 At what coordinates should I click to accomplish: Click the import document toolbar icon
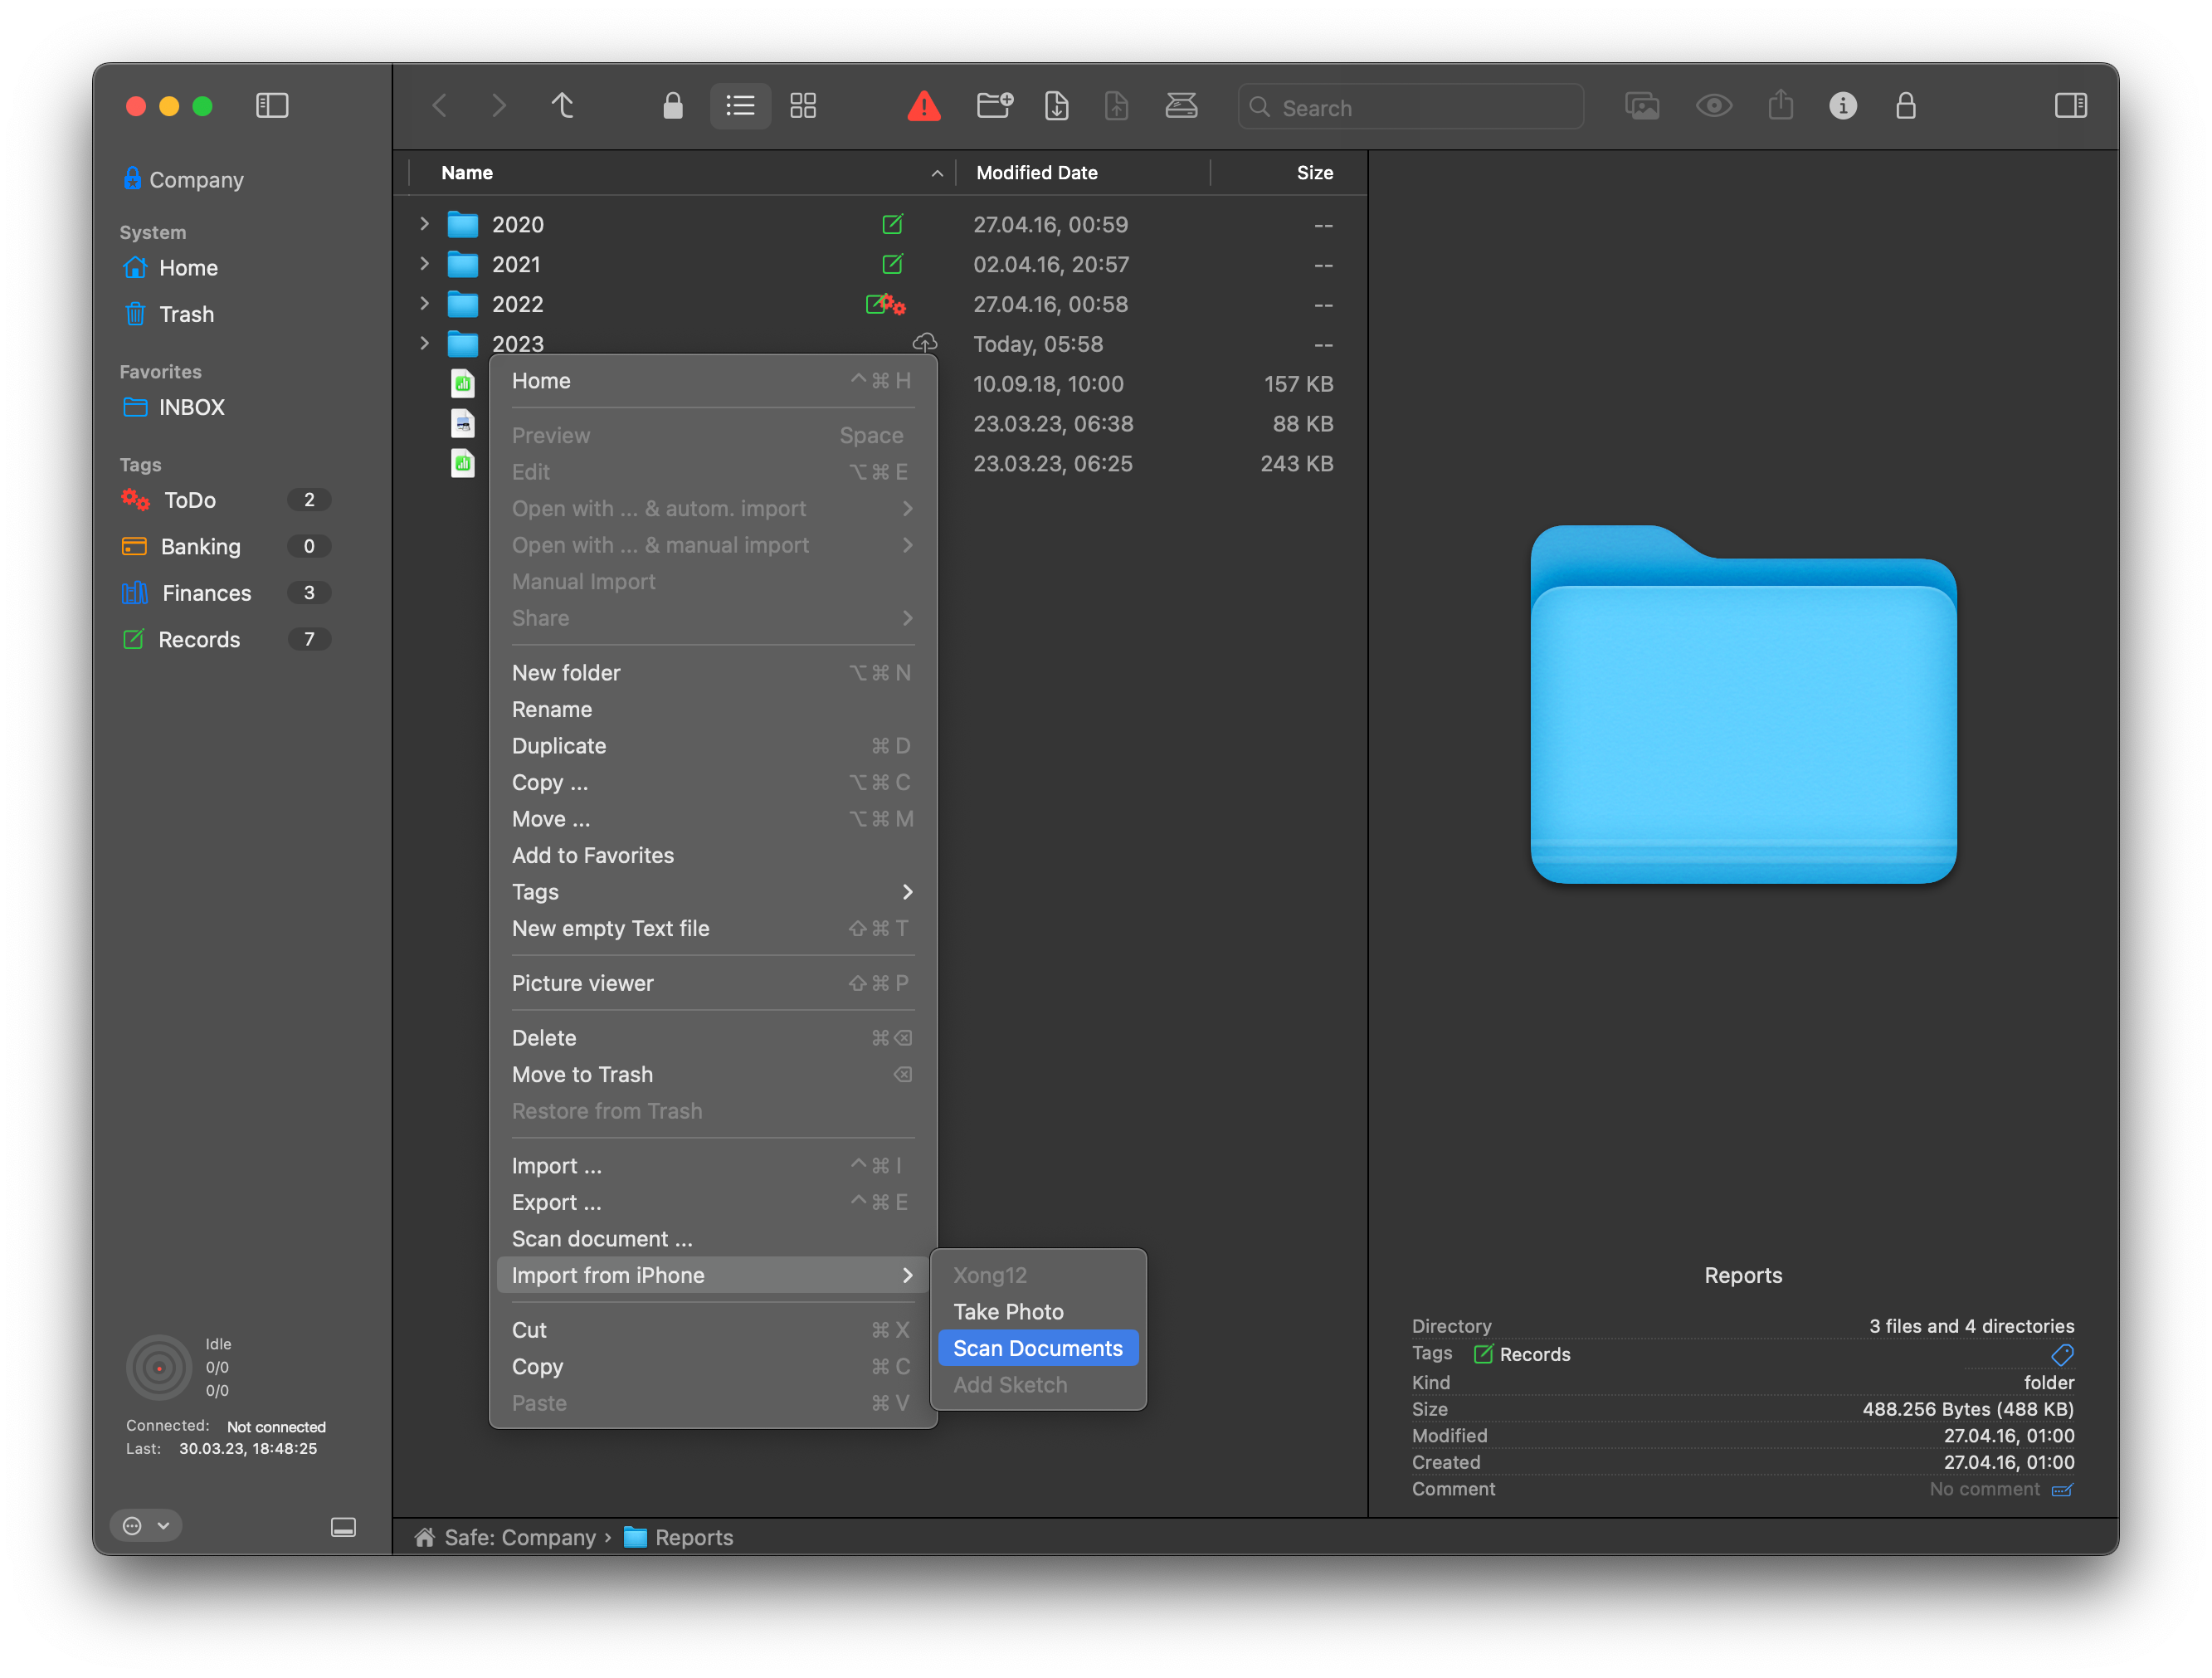pos(1056,106)
